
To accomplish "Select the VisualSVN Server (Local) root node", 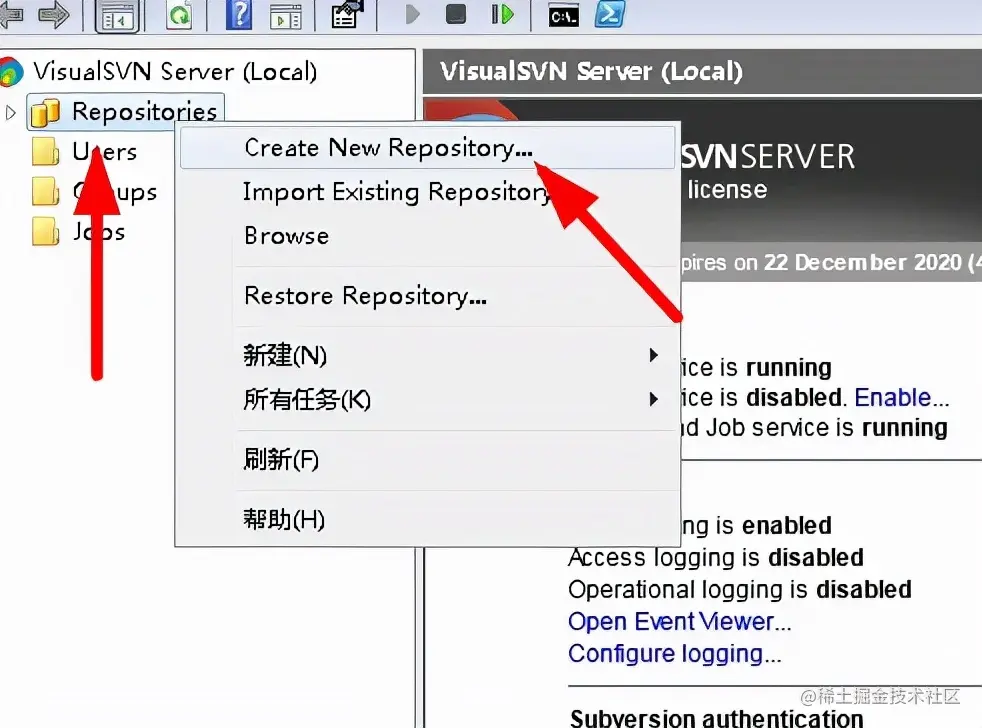I will pos(175,71).
